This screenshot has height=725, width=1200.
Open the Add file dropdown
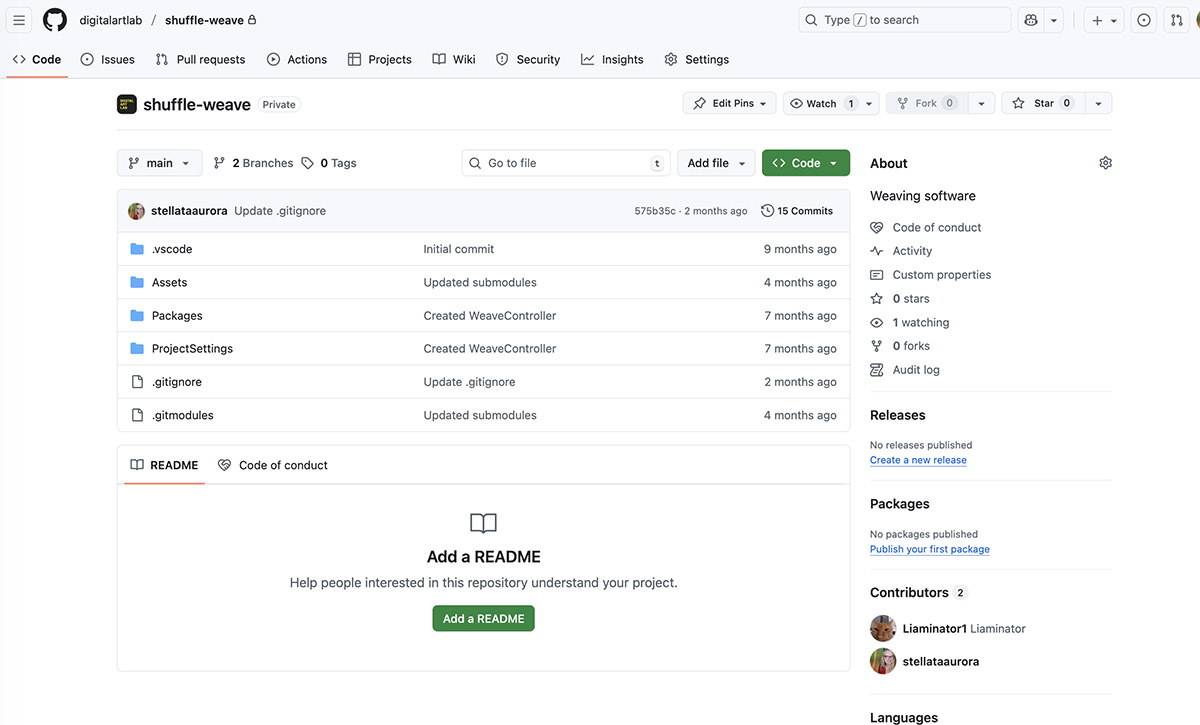tap(716, 163)
